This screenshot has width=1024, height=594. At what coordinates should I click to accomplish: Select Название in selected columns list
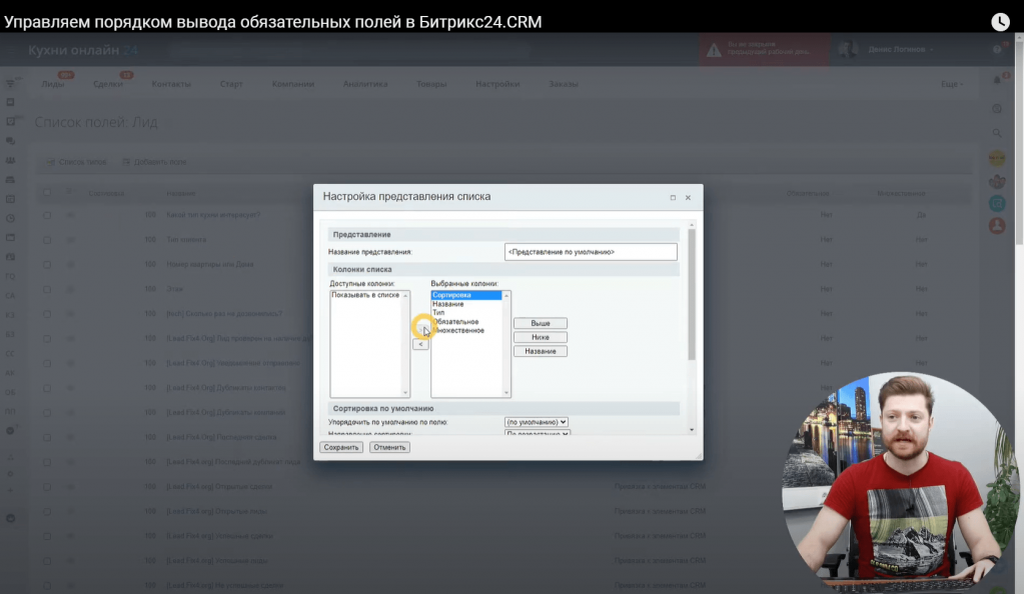point(448,304)
